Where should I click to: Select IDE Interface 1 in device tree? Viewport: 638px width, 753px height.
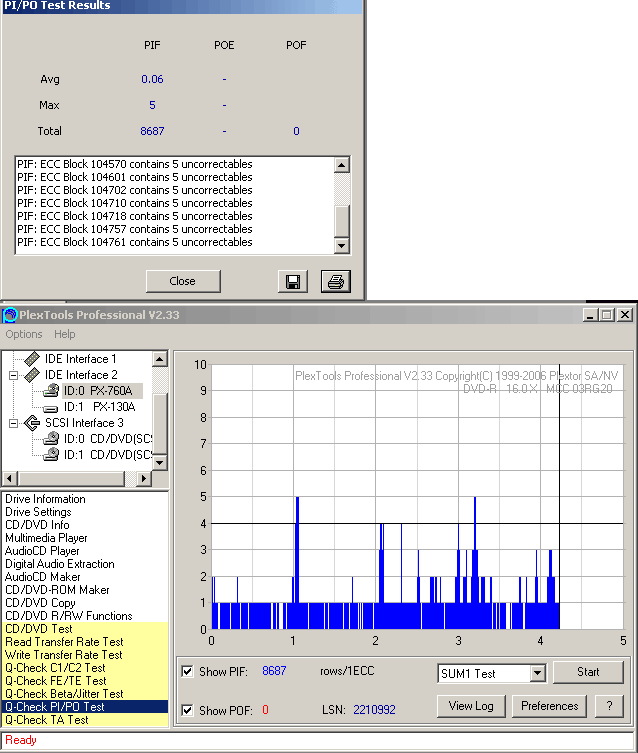(x=80, y=359)
